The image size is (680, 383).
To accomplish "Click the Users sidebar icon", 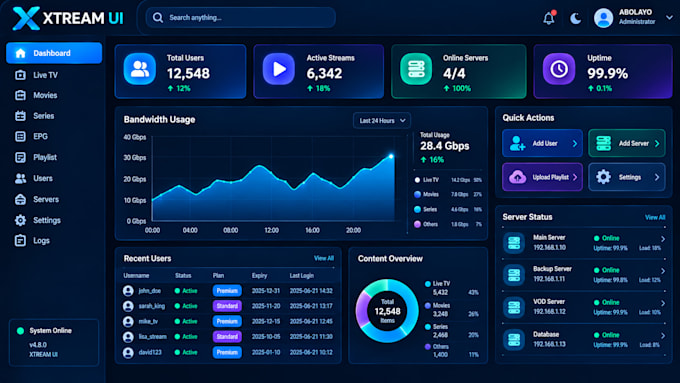I will click(x=20, y=178).
